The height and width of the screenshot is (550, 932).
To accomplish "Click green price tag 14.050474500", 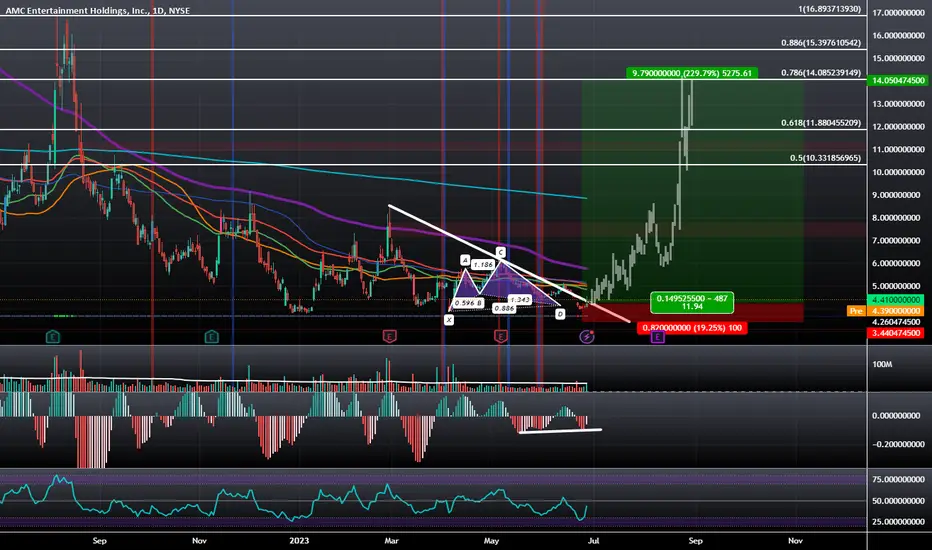I will [x=898, y=80].
